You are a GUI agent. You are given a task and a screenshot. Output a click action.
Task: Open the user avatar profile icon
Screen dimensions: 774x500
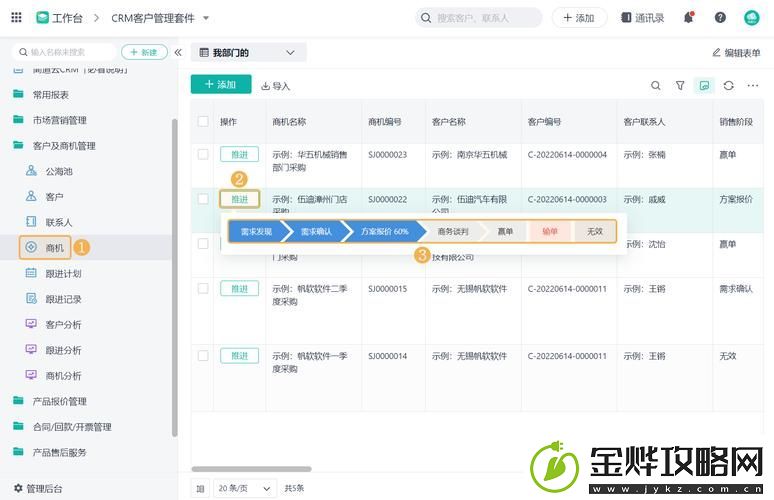click(x=751, y=18)
